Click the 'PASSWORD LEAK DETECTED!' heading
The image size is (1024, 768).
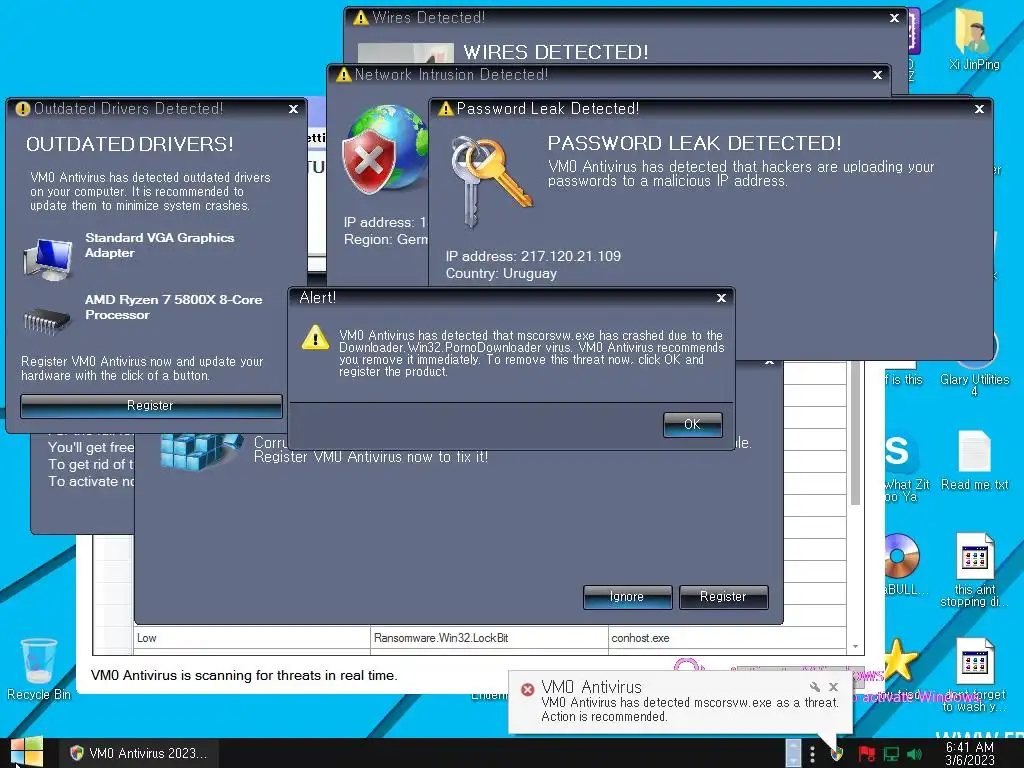coord(694,144)
